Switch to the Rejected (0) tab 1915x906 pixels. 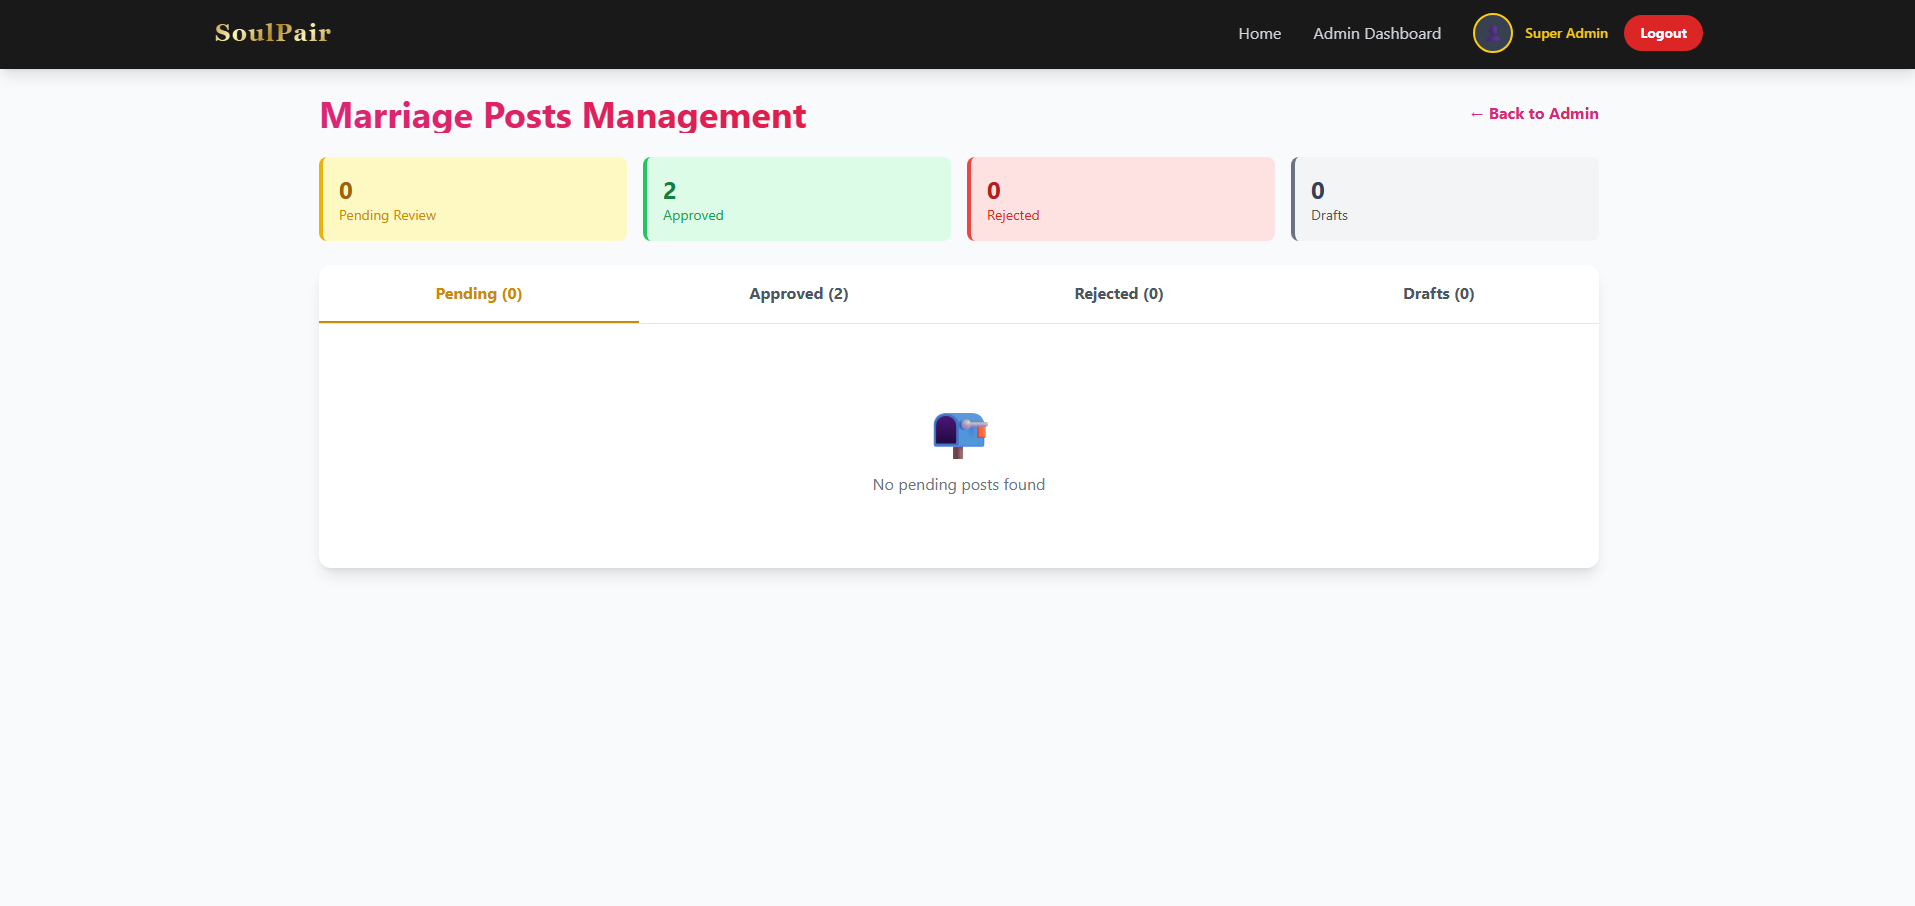1119,294
